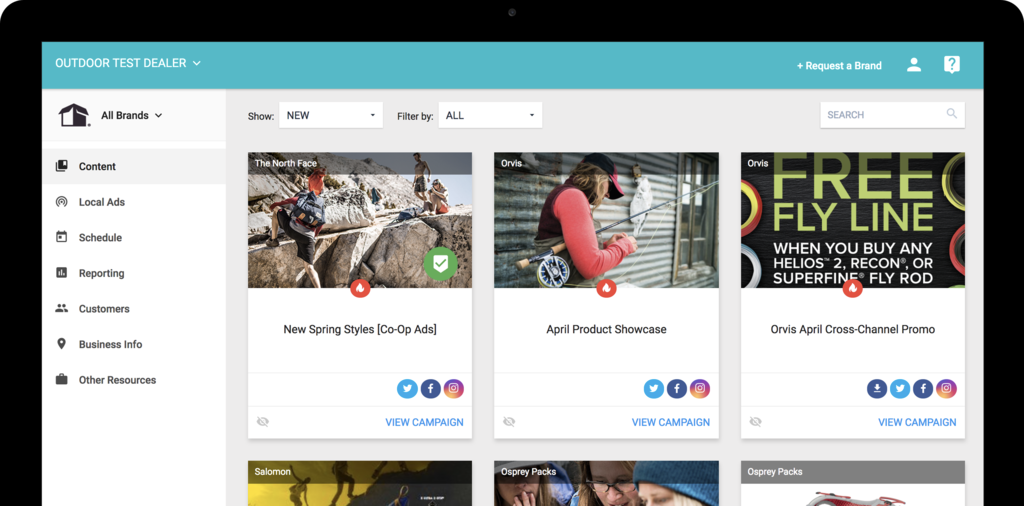Open the Business Info section
Image resolution: width=1024 pixels, height=506 pixels.
(x=134, y=344)
